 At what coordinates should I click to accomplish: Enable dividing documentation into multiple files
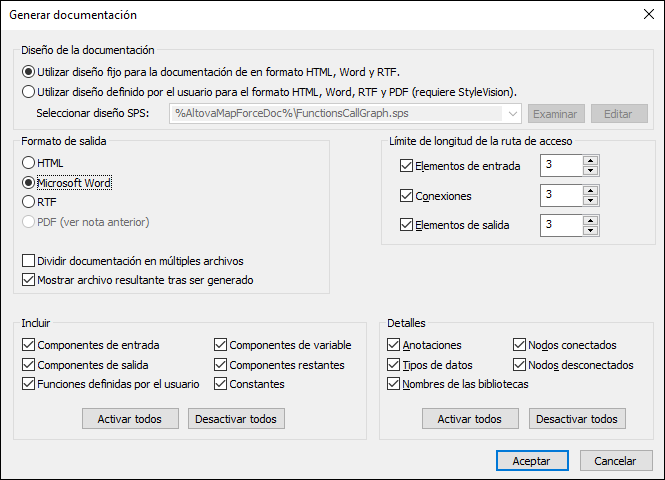point(28,261)
